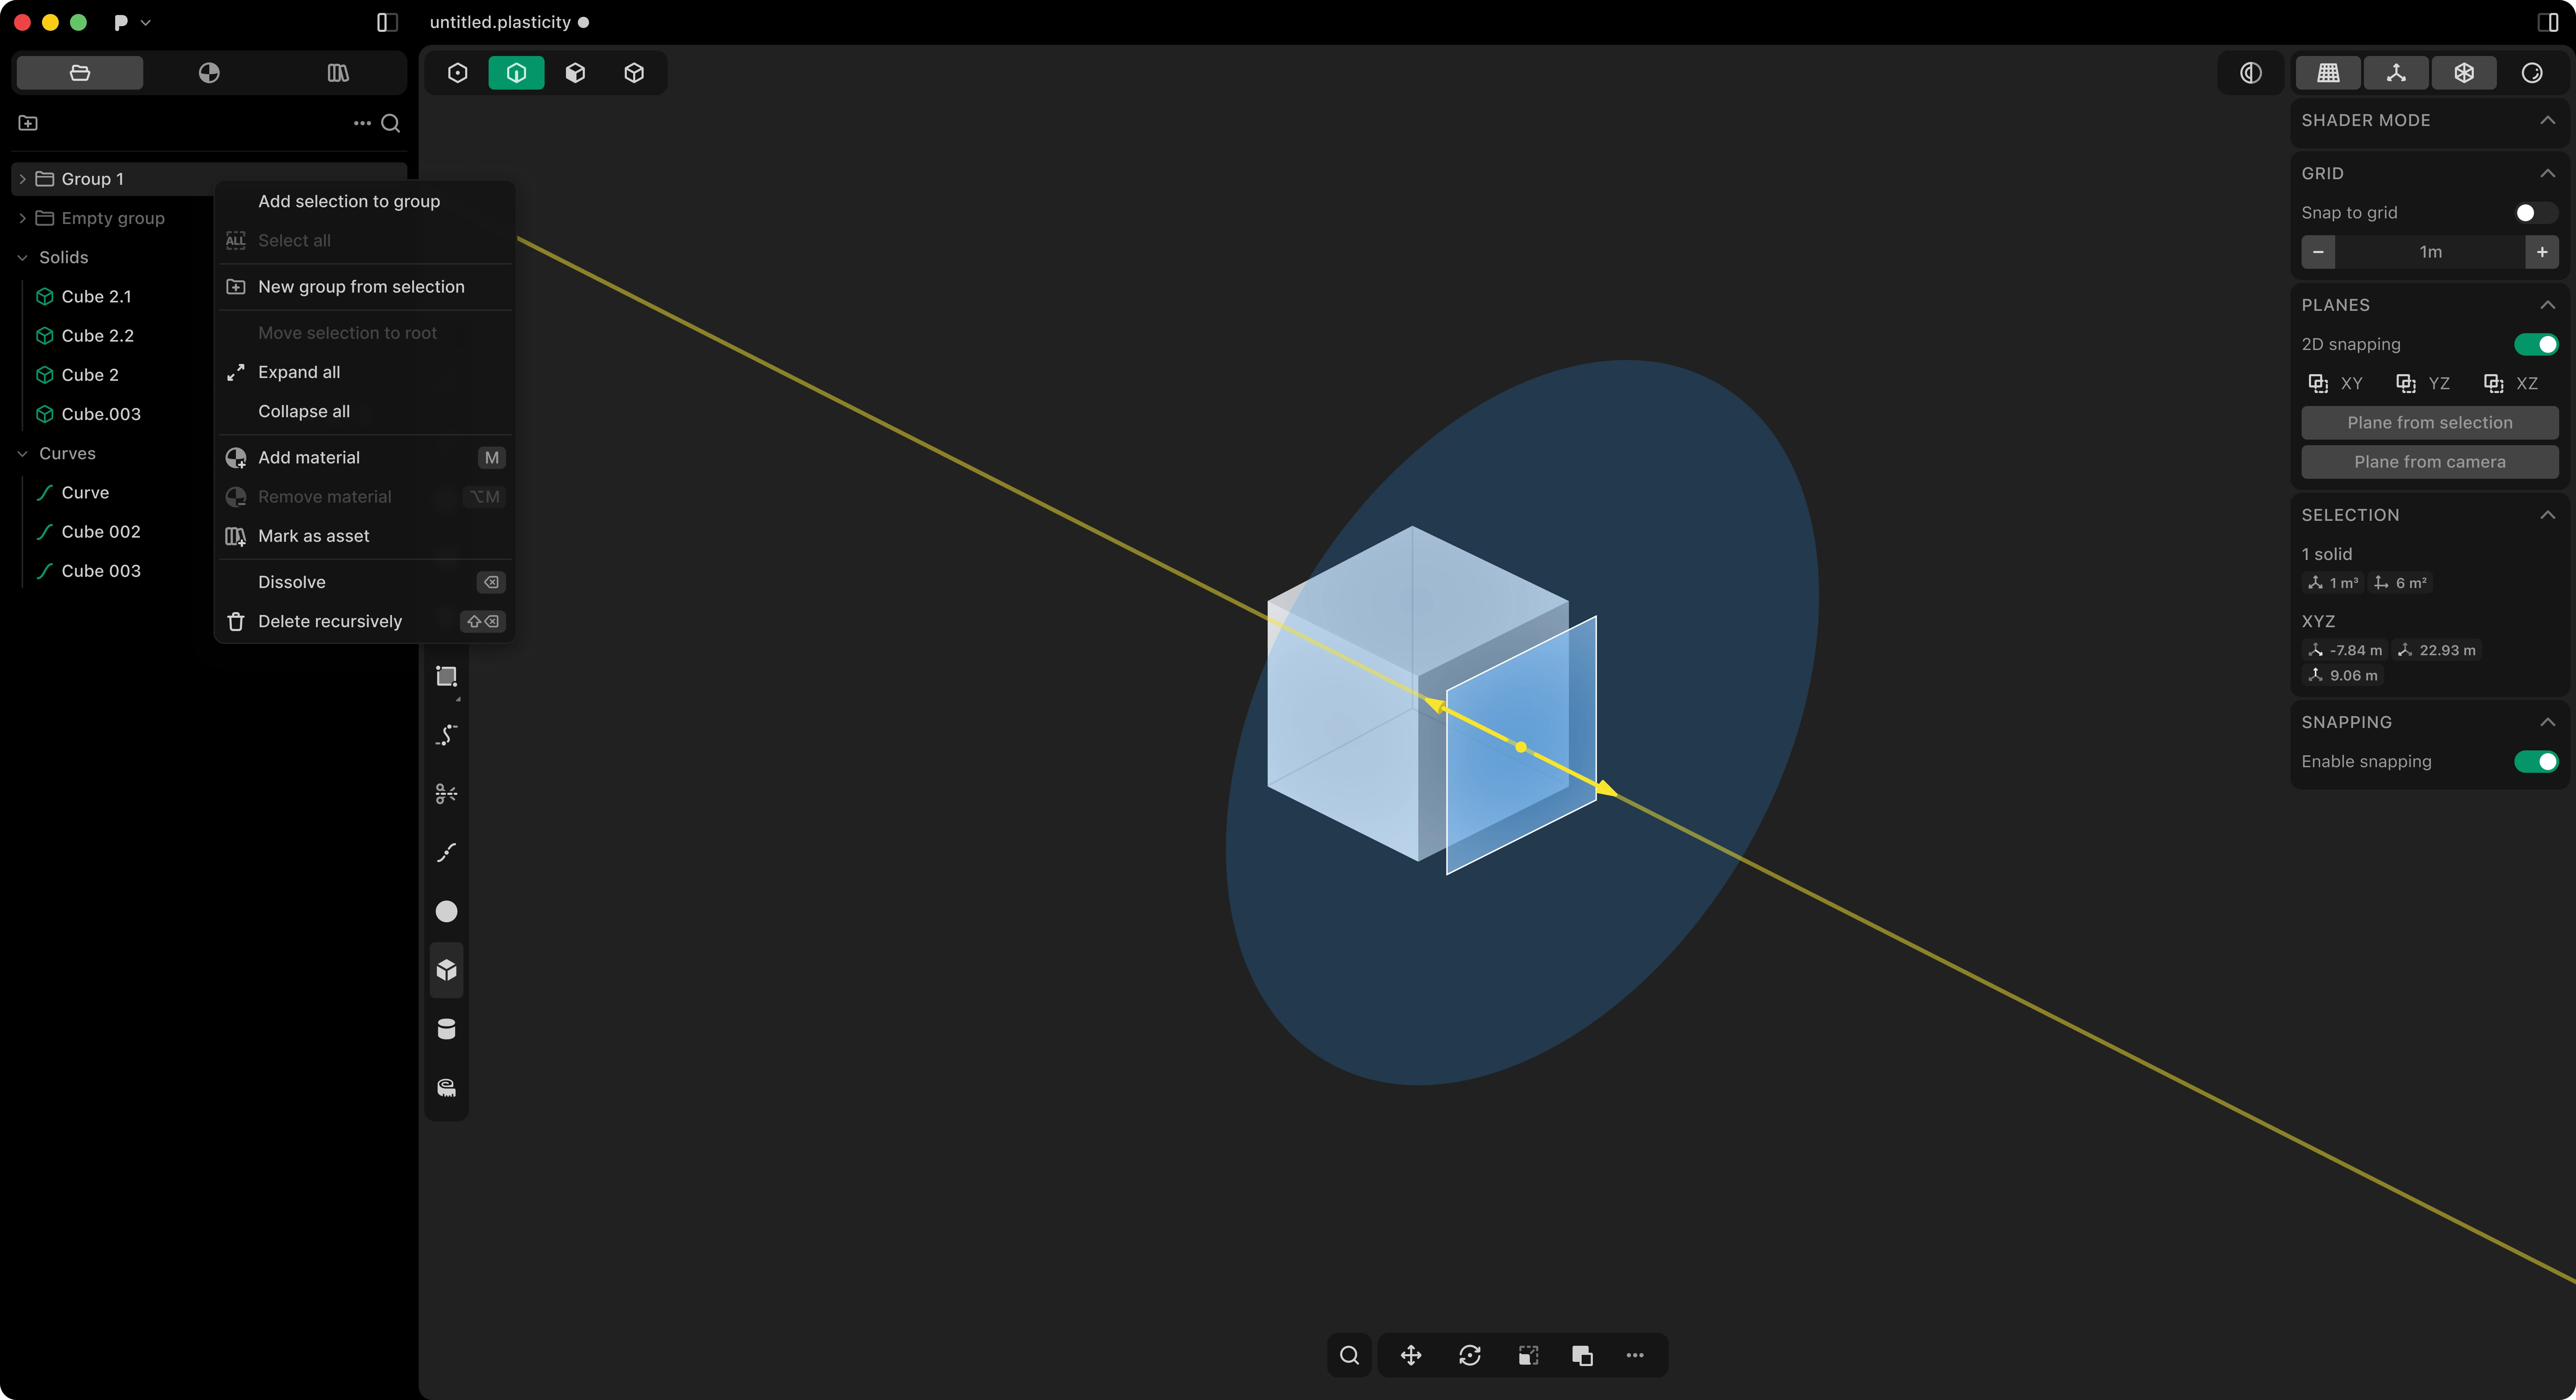Open more commands ellipsis in bottom bar
This screenshot has height=1400, width=2576.
point(1635,1355)
